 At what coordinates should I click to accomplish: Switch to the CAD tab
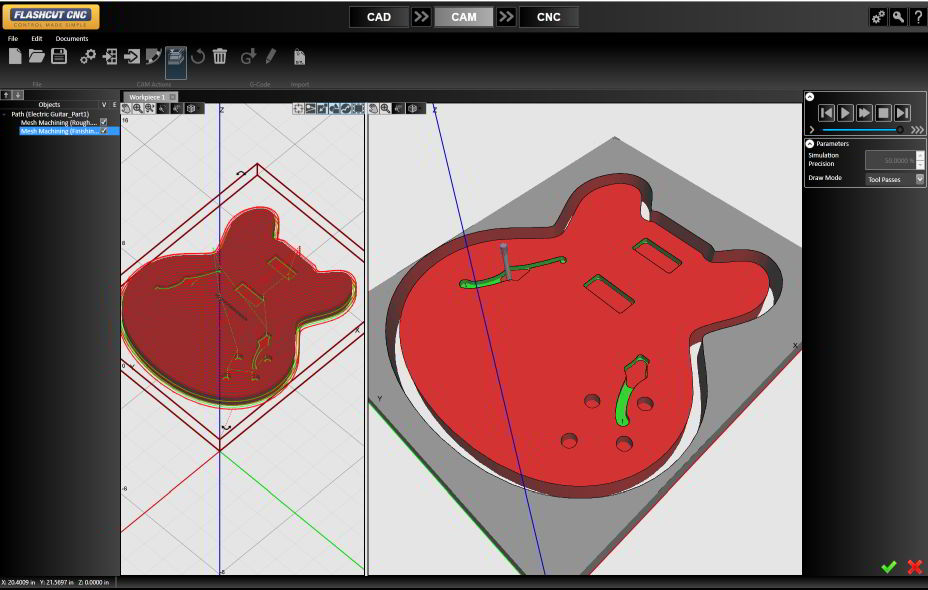click(x=379, y=17)
